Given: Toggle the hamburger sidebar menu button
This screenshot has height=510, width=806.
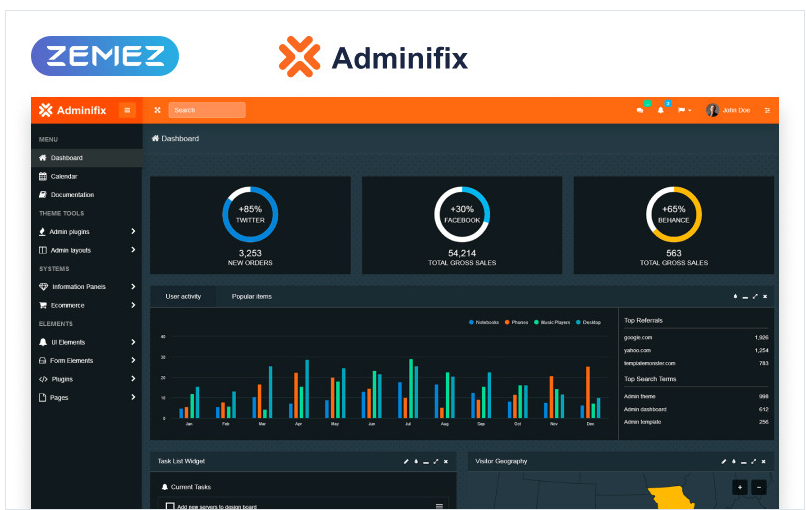Looking at the screenshot, I should point(127,110).
